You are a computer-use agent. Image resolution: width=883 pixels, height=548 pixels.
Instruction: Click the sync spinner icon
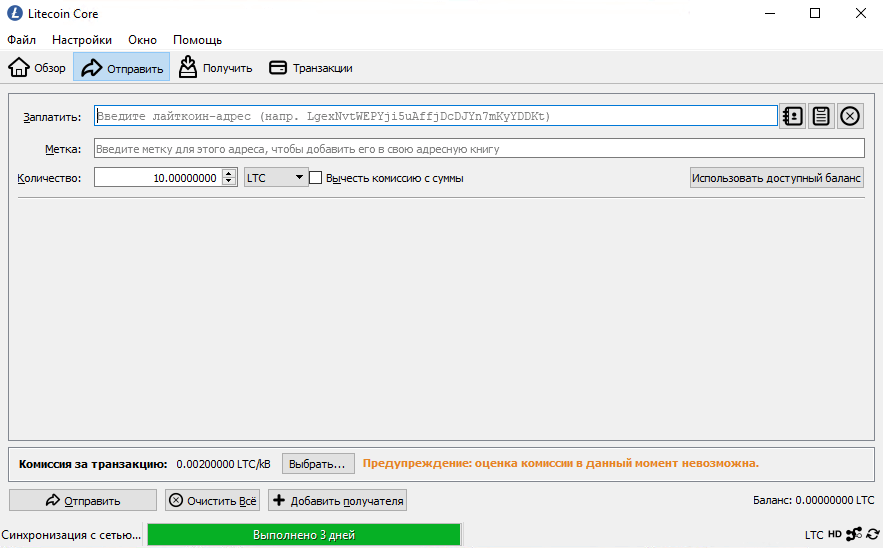click(x=872, y=535)
